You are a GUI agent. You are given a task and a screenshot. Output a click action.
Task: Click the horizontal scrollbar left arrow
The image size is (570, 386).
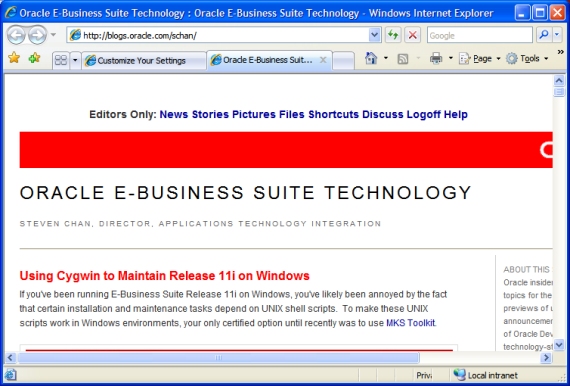10,358
